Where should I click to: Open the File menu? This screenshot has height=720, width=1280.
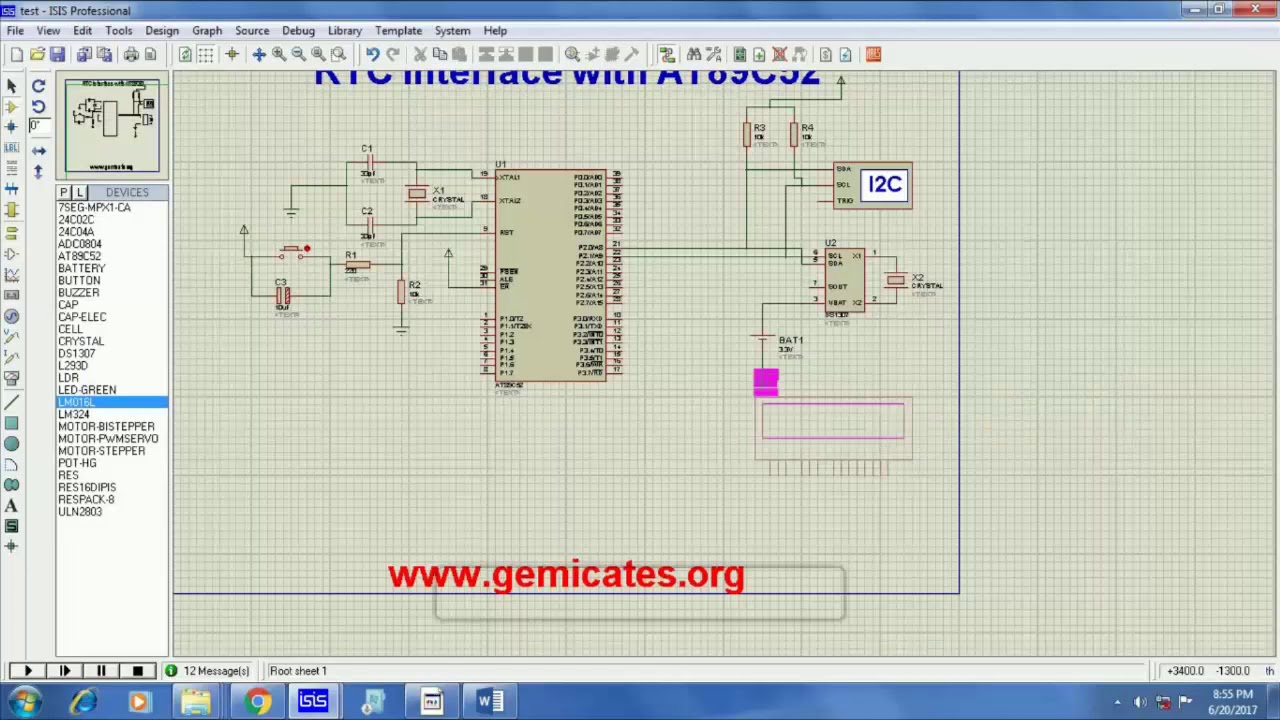pos(15,31)
